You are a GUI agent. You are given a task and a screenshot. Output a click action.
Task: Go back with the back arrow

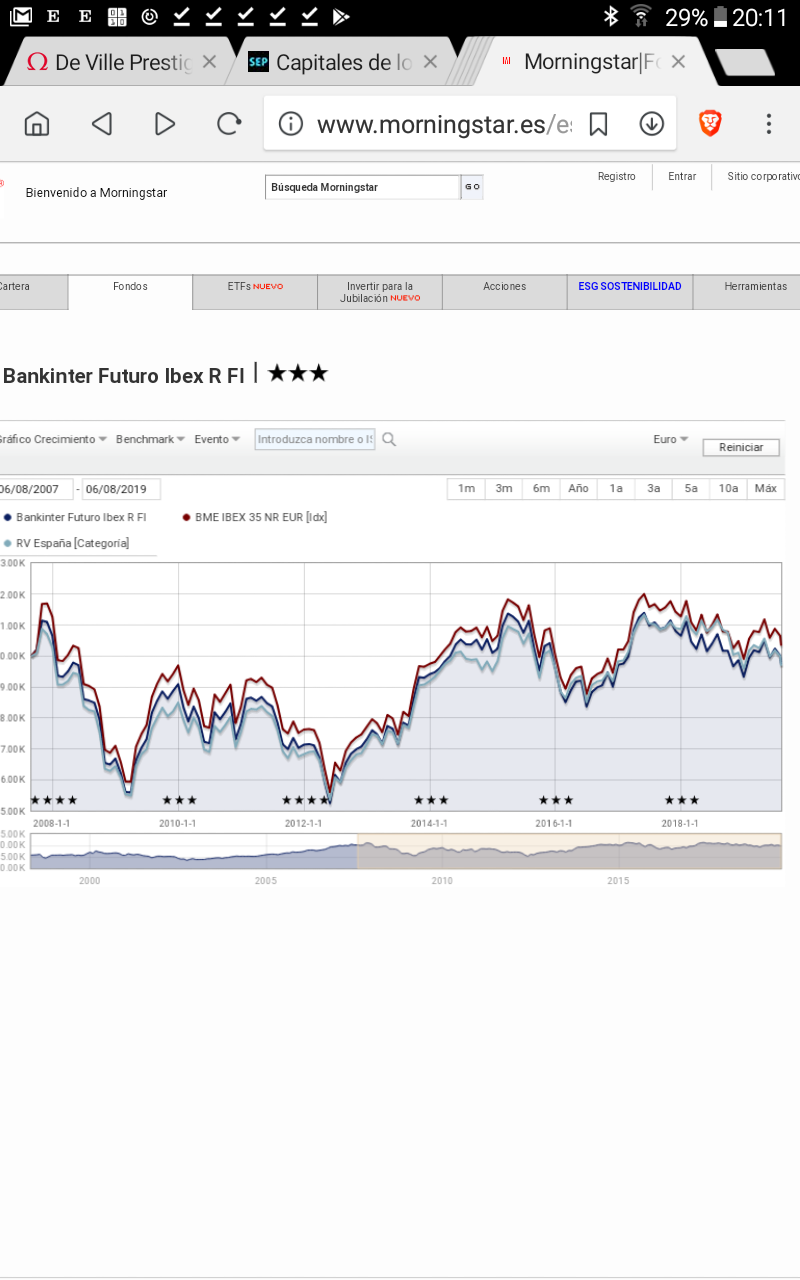101,124
